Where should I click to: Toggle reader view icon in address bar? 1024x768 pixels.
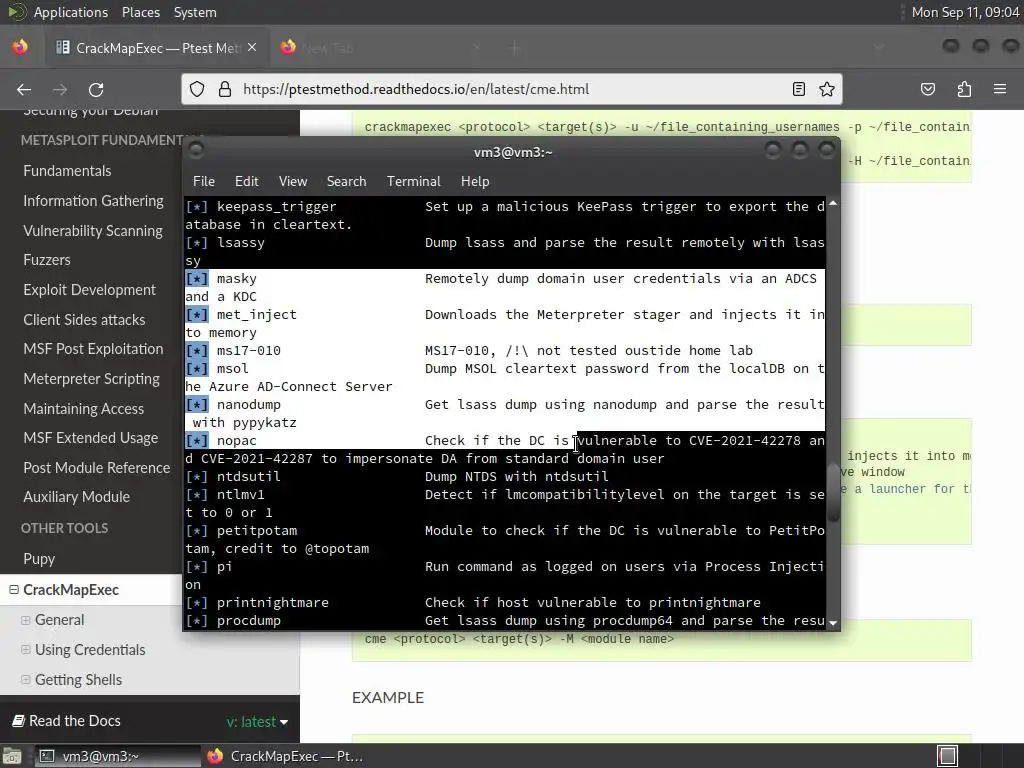coord(799,89)
